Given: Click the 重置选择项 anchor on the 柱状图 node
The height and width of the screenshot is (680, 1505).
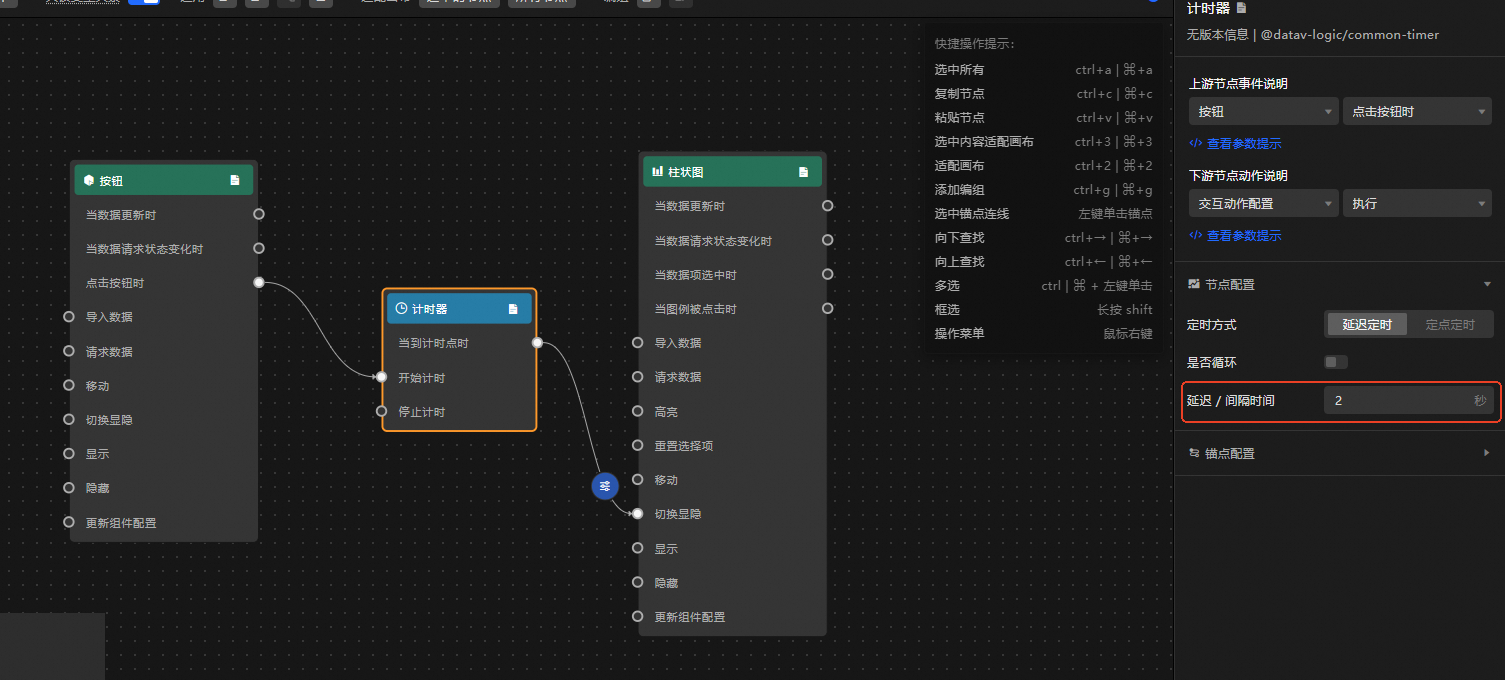Looking at the screenshot, I should [638, 445].
